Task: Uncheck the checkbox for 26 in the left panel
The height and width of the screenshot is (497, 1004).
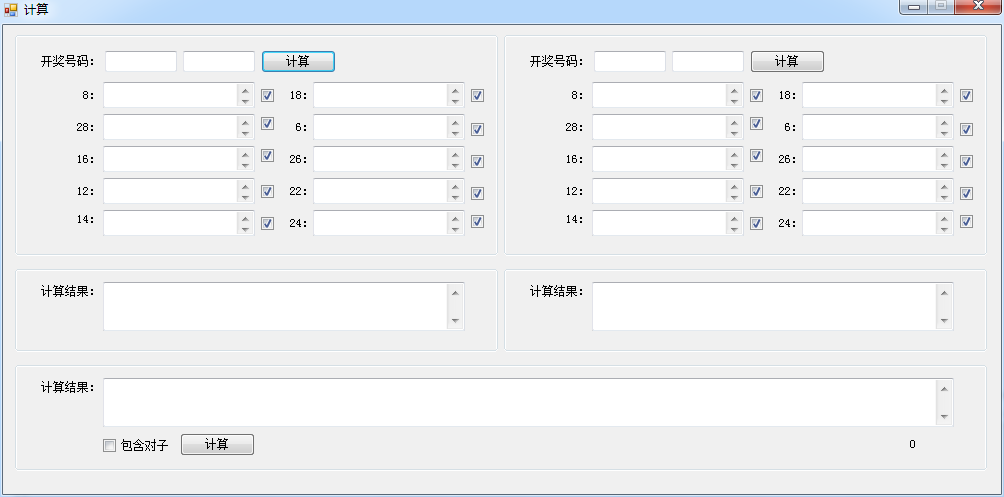Action: point(477,161)
